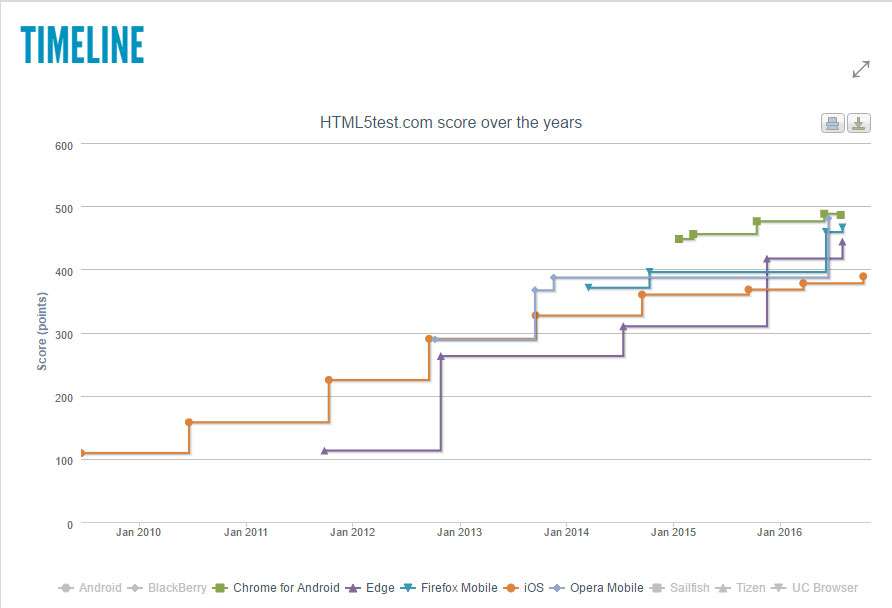Click the last iOS data point at far right
892x608 pixels.
[x=863, y=277]
